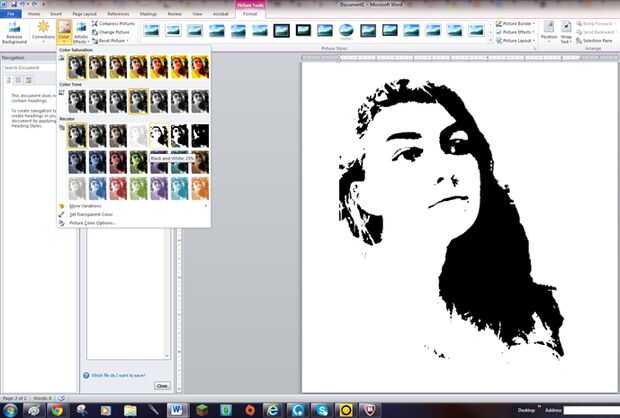This screenshot has height=418, width=620.
Task: Click Compress Pictures
Action: tap(113, 24)
